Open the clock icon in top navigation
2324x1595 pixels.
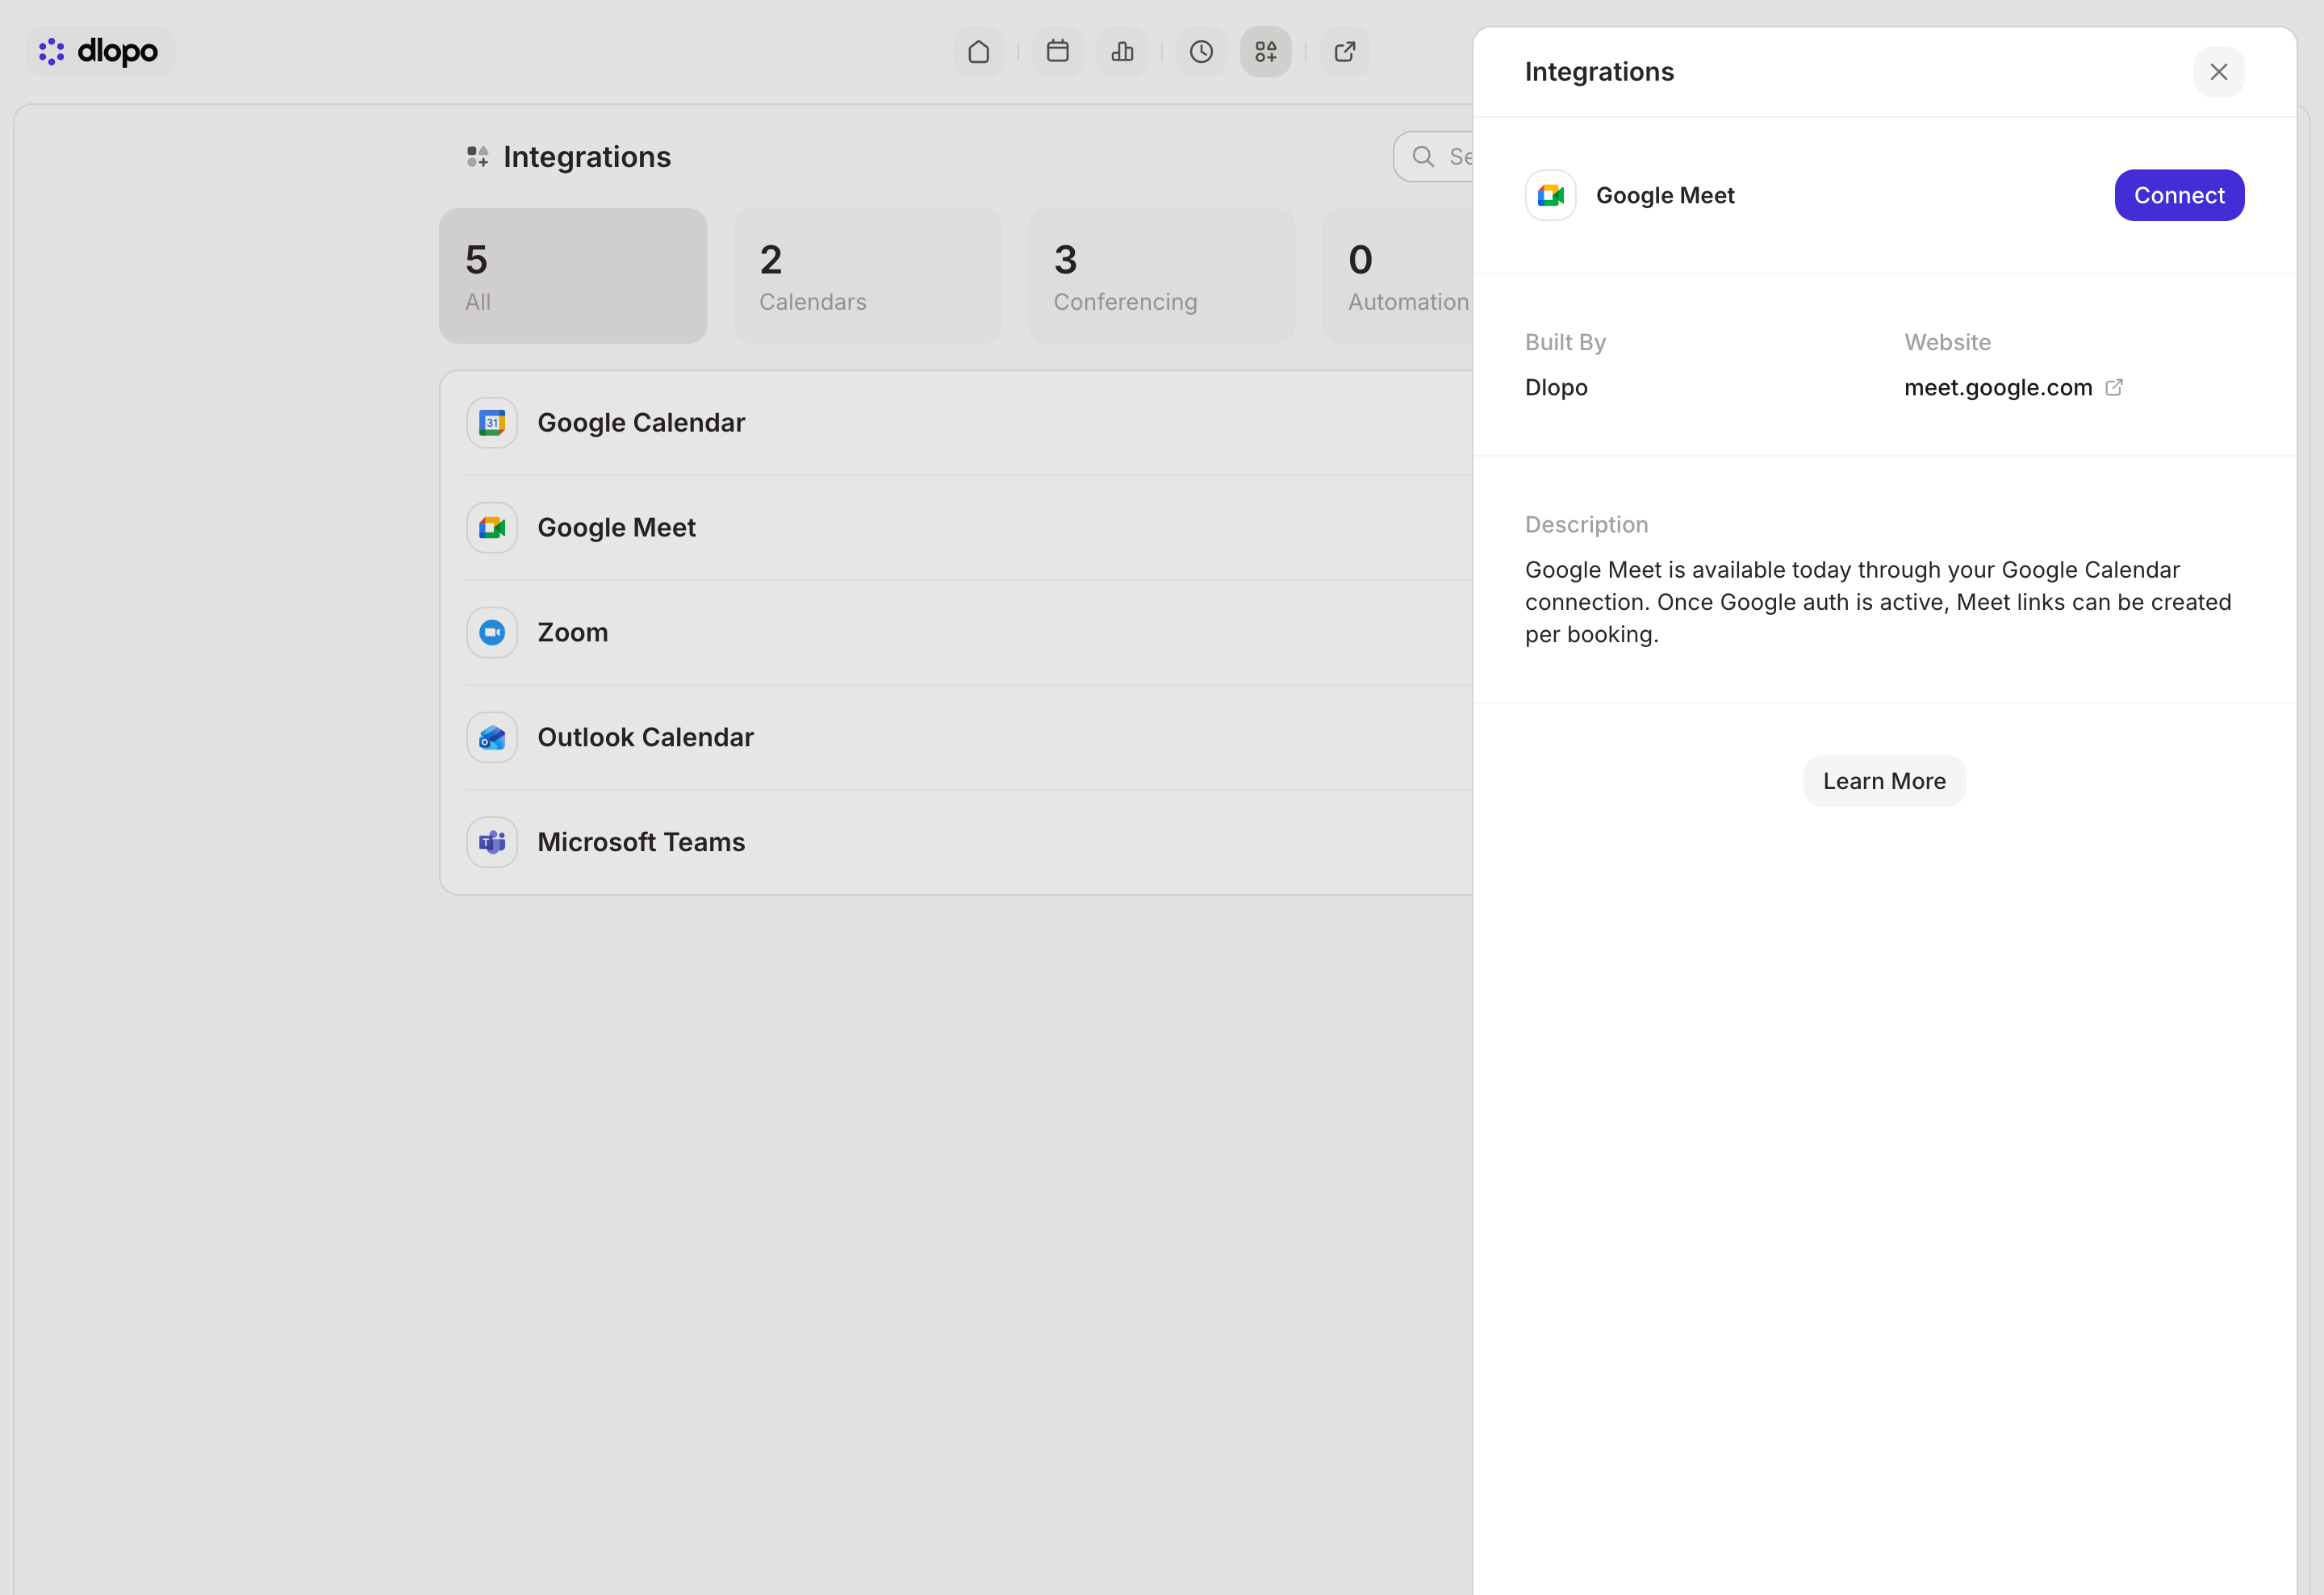click(1201, 51)
